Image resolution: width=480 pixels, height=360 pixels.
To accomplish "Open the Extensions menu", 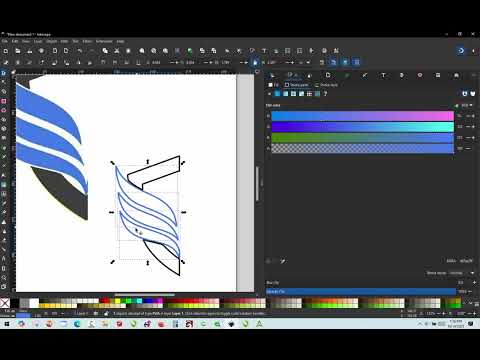I will pyautogui.click(x=104, y=41).
